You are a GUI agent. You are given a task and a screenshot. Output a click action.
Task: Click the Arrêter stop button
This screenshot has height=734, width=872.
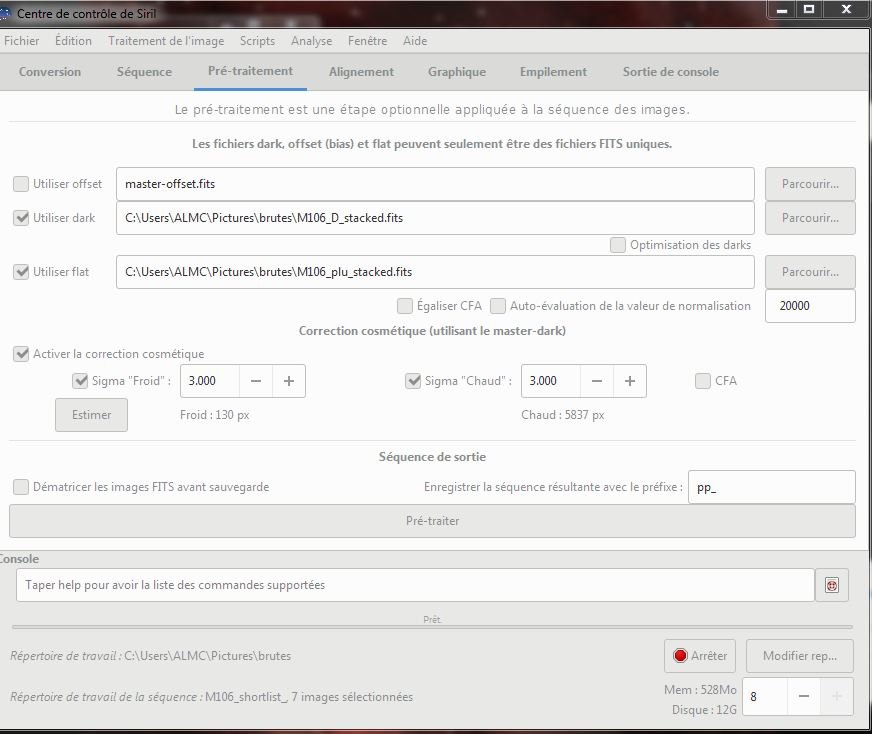point(700,656)
